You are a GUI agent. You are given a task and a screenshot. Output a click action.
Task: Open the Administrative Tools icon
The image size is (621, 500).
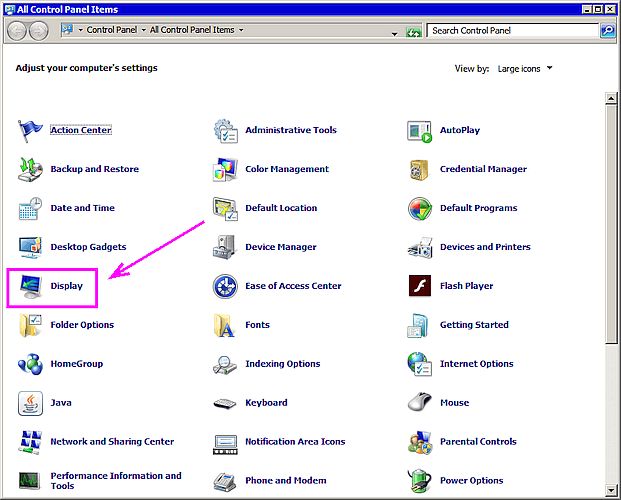coord(225,131)
